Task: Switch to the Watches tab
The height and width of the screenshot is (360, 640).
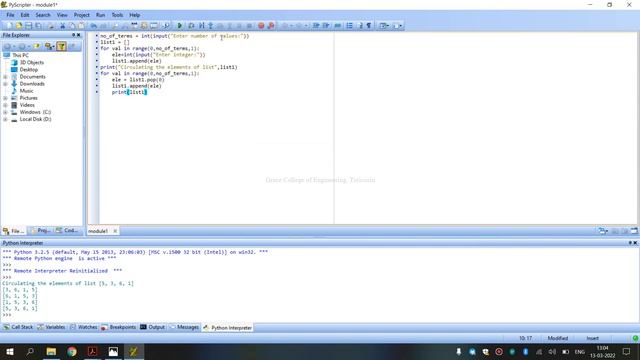Action: tap(83, 327)
